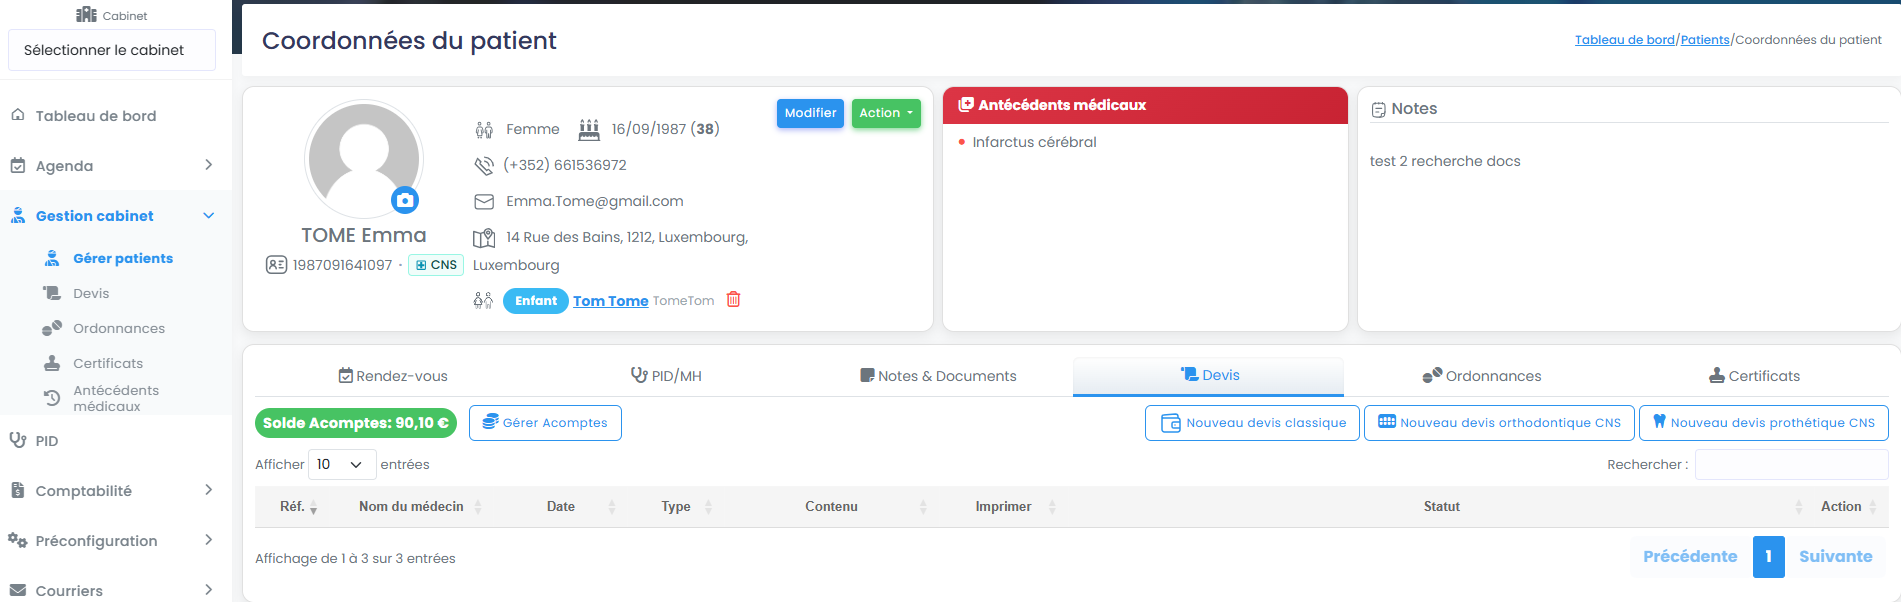Click the map icon beside the address
Viewport: 1901px width, 602px height.
(x=484, y=238)
